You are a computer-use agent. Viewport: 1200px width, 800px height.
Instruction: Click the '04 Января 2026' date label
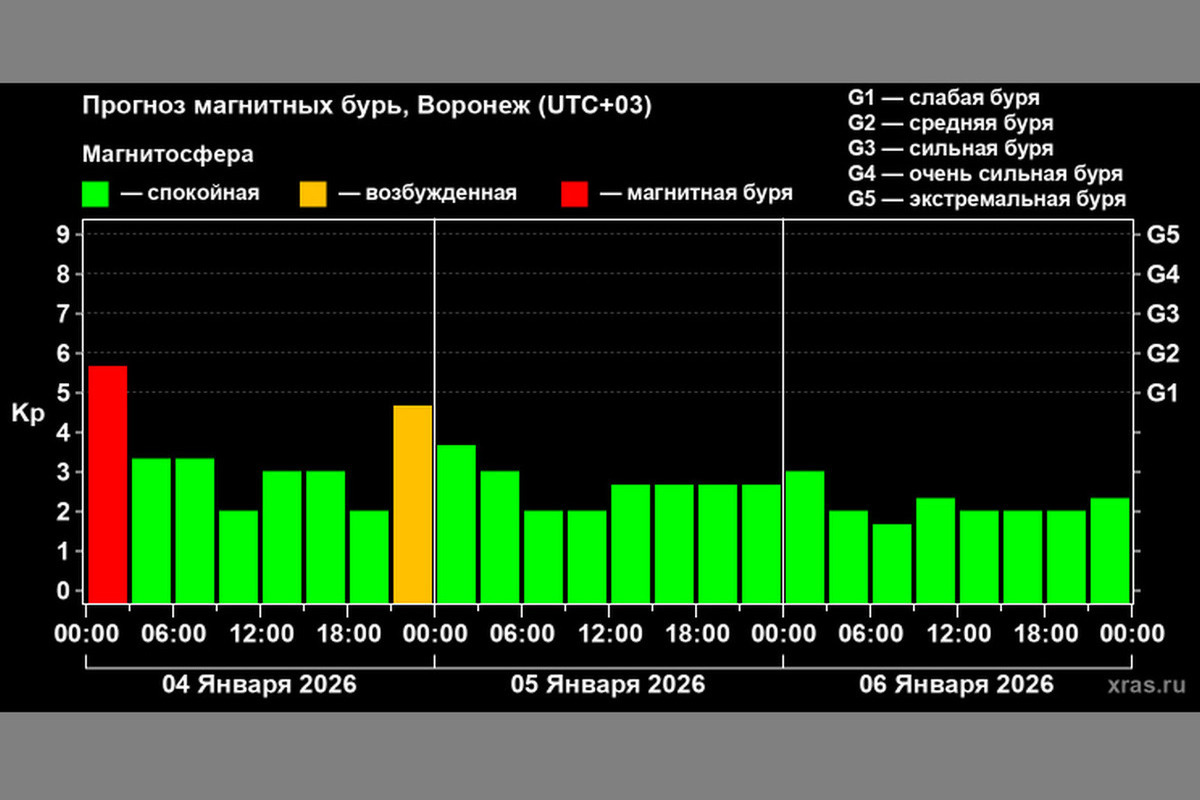tap(259, 685)
